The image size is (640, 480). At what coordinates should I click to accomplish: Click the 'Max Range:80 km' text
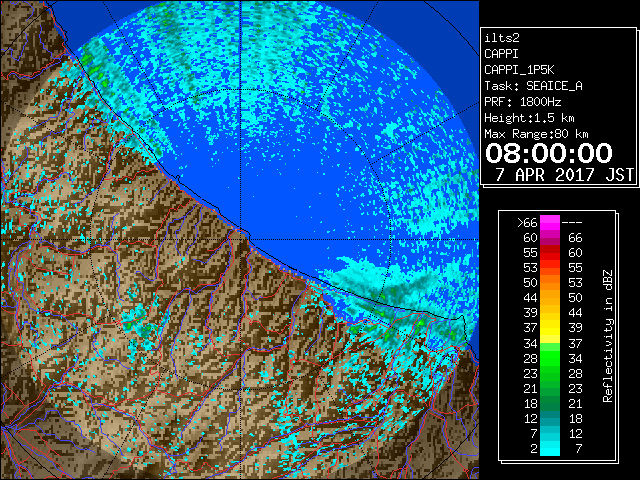pyautogui.click(x=536, y=134)
